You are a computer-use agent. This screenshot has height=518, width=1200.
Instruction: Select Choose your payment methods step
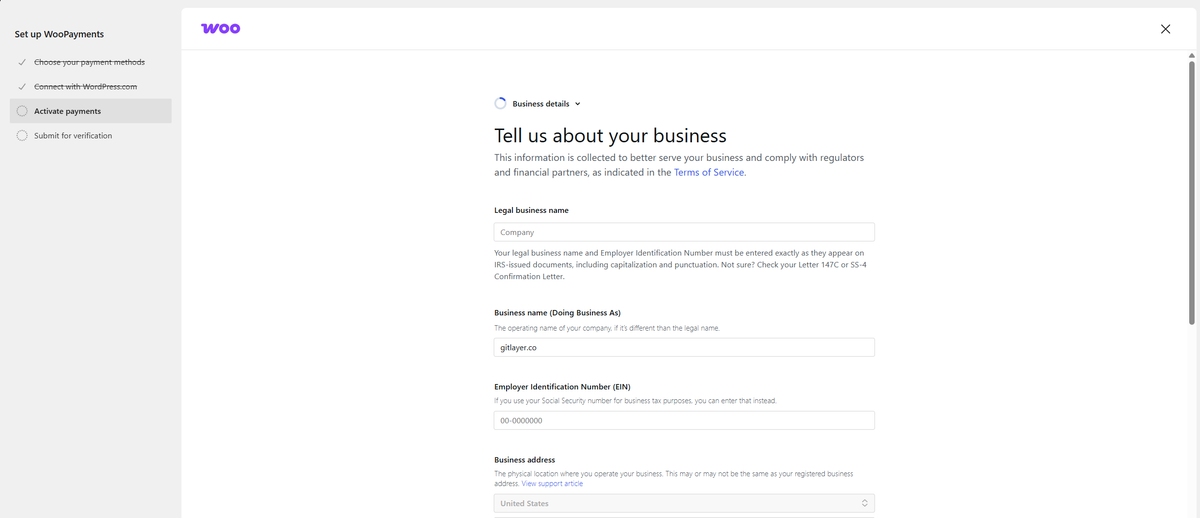[89, 62]
